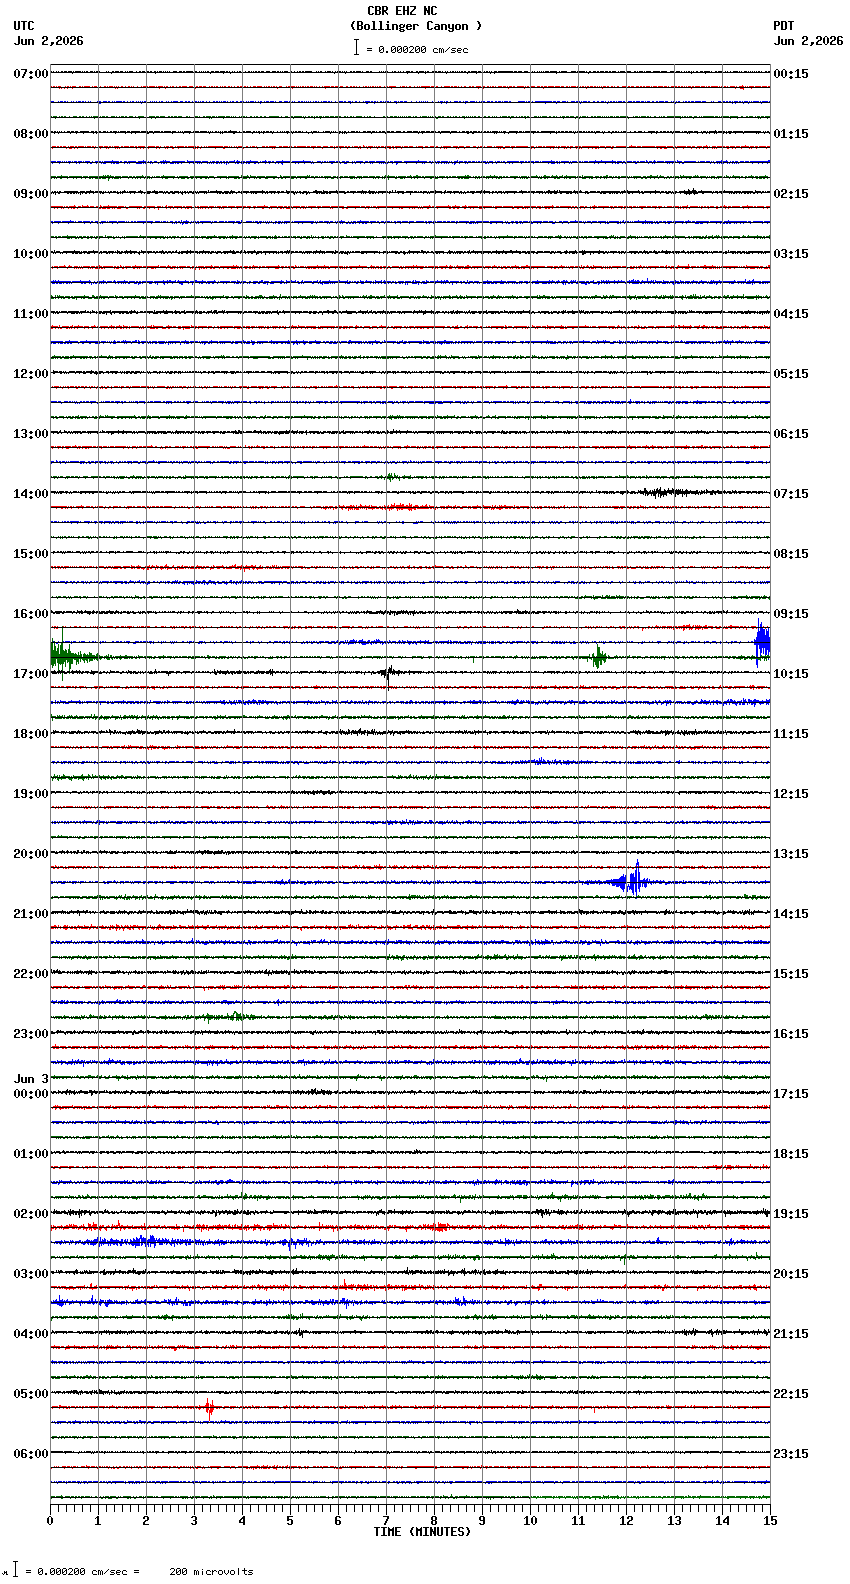
Task: Click the '17:15' PDT time label
Action: click(791, 1094)
